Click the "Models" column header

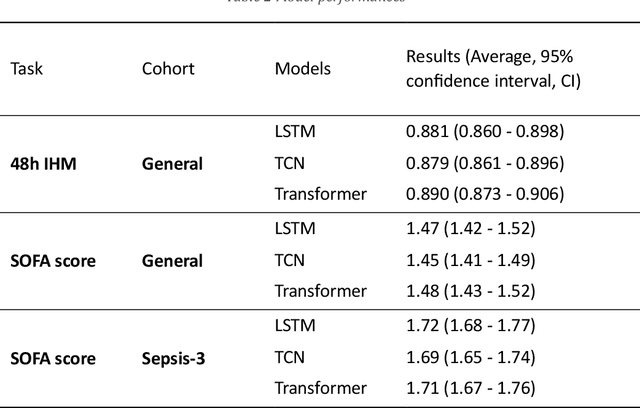tap(303, 69)
